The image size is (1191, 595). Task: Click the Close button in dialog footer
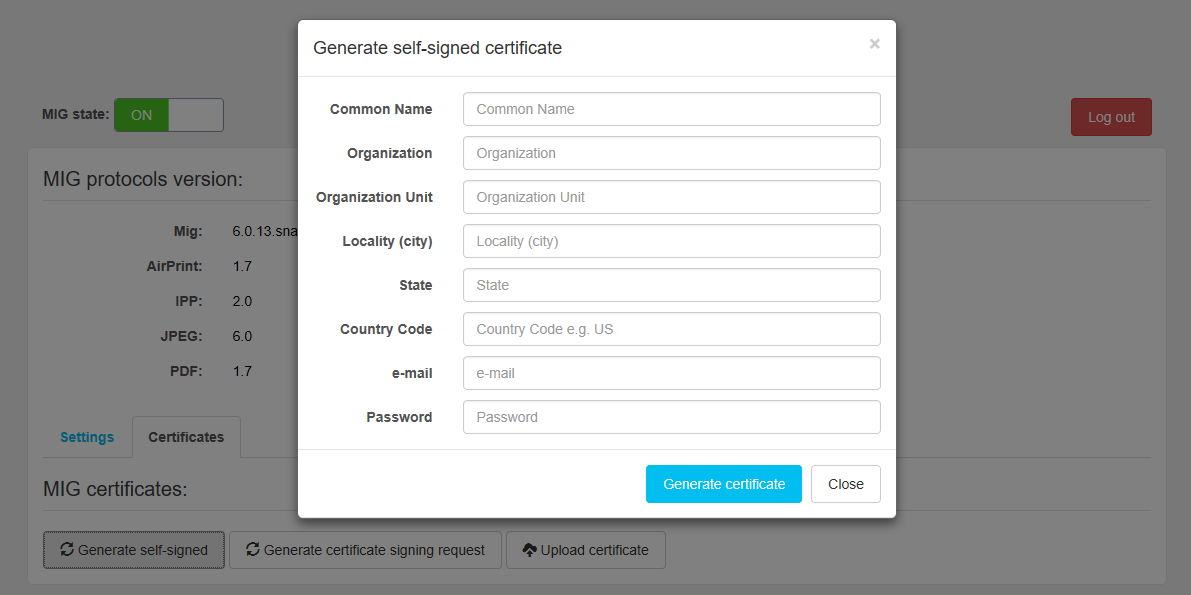click(845, 484)
